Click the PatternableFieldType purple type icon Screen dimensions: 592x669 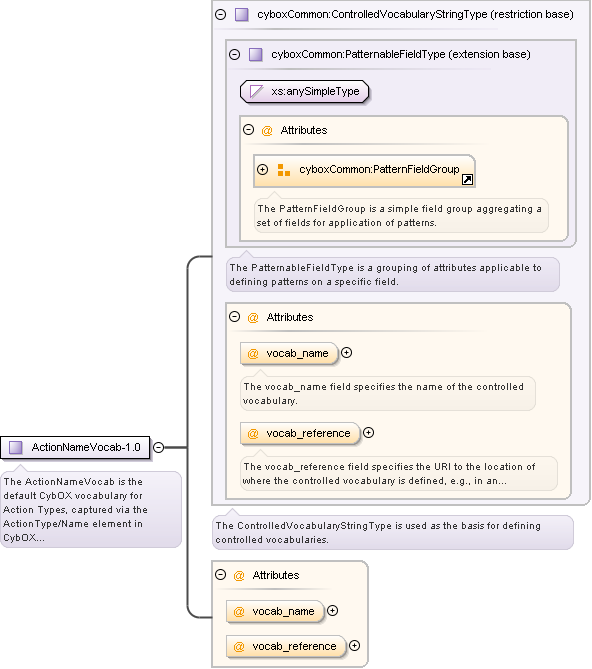coord(256,55)
